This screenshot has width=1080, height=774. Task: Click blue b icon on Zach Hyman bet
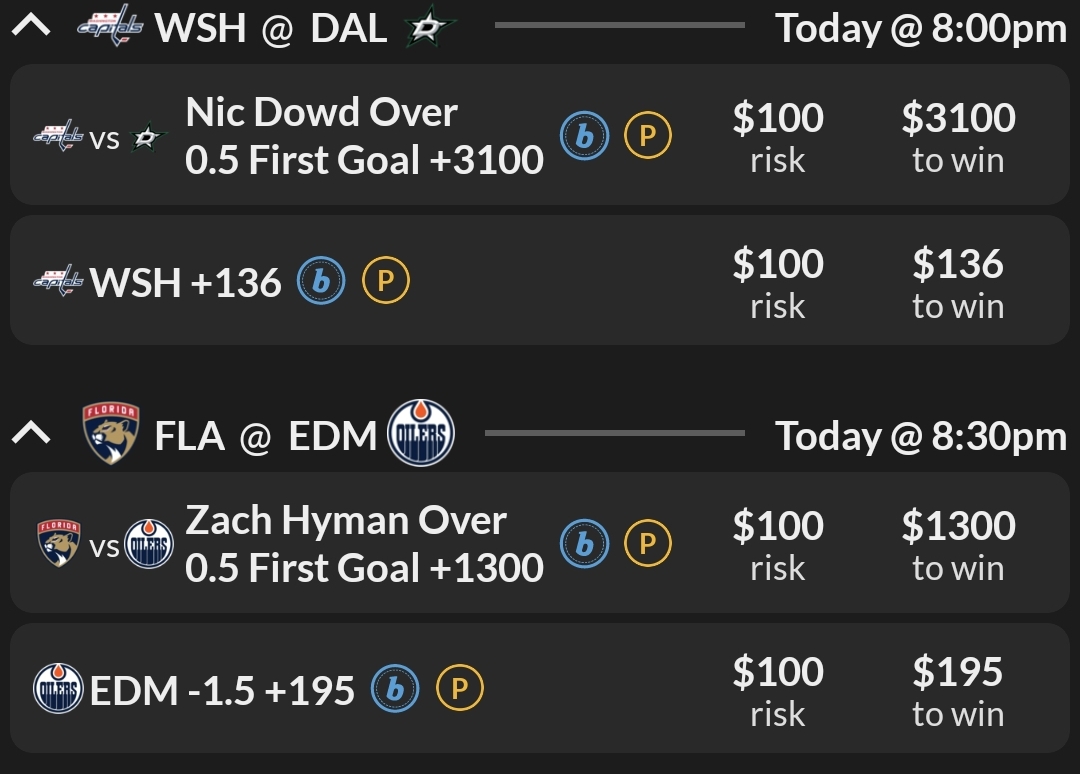584,543
